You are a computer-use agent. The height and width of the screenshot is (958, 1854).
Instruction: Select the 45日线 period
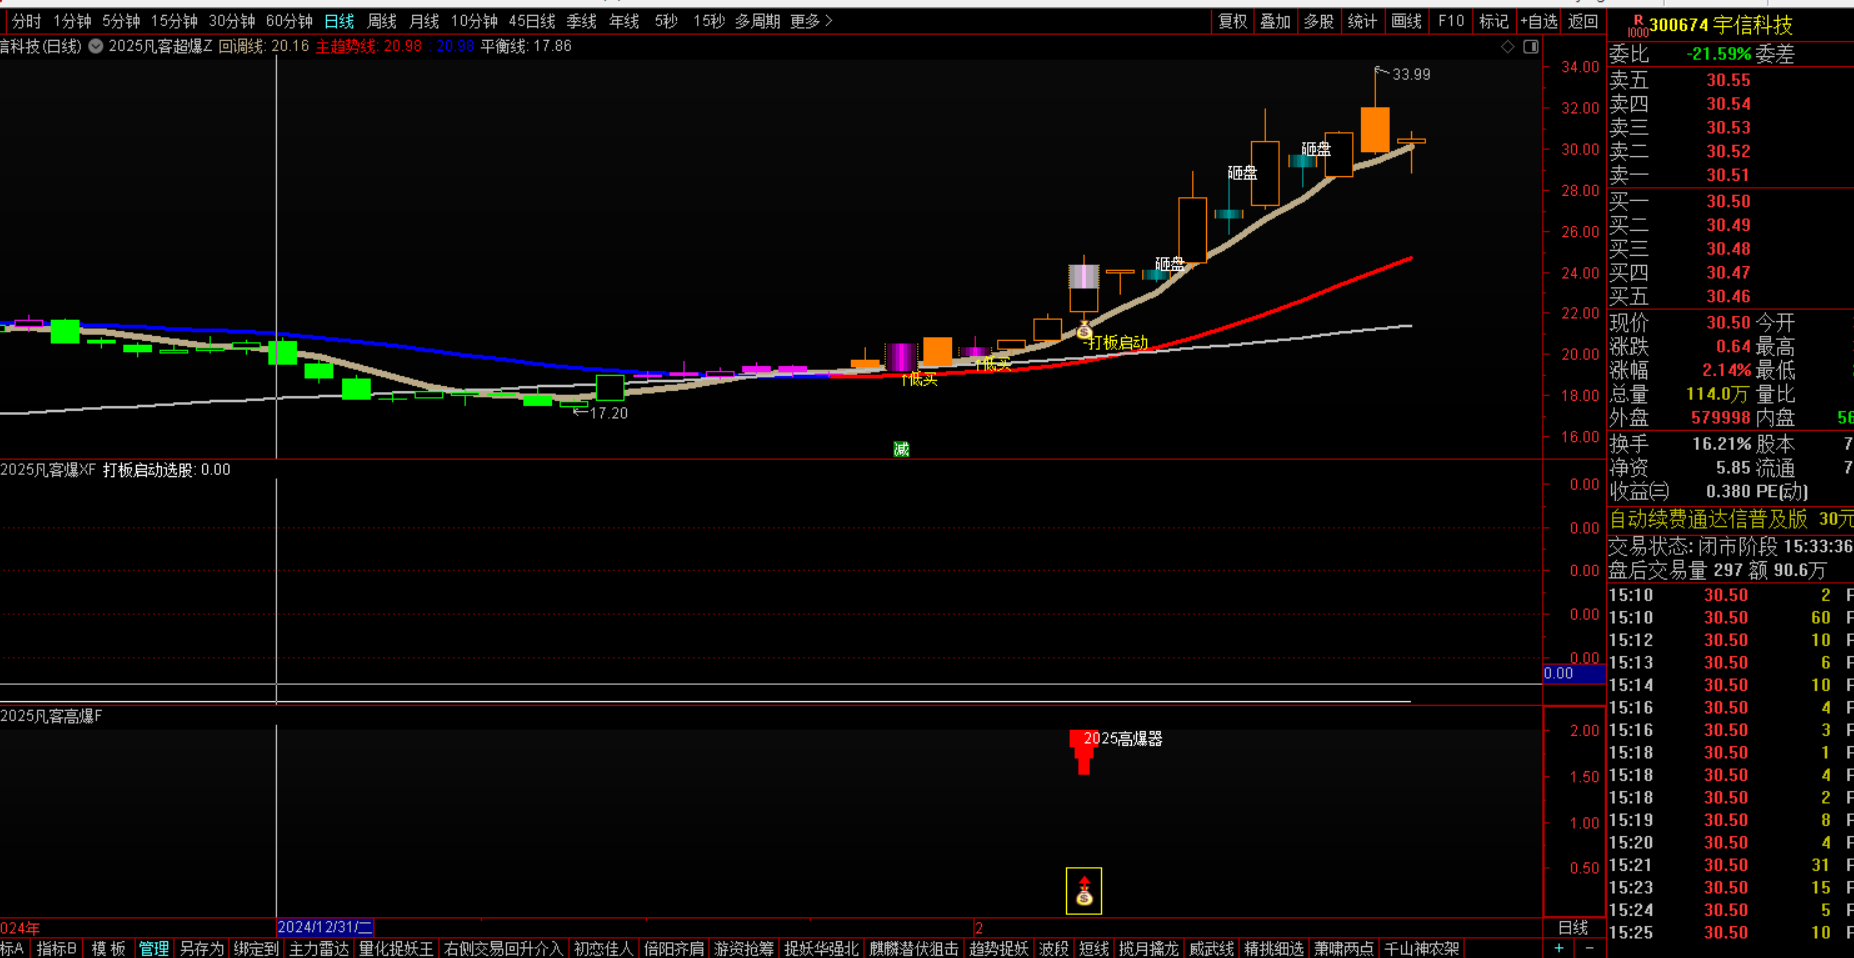tap(532, 21)
